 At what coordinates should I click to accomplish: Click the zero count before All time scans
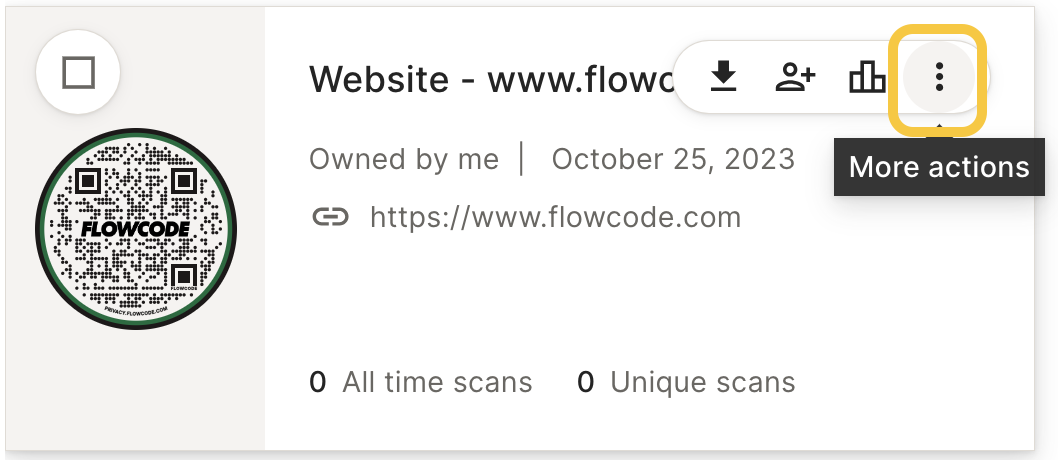[x=317, y=382]
